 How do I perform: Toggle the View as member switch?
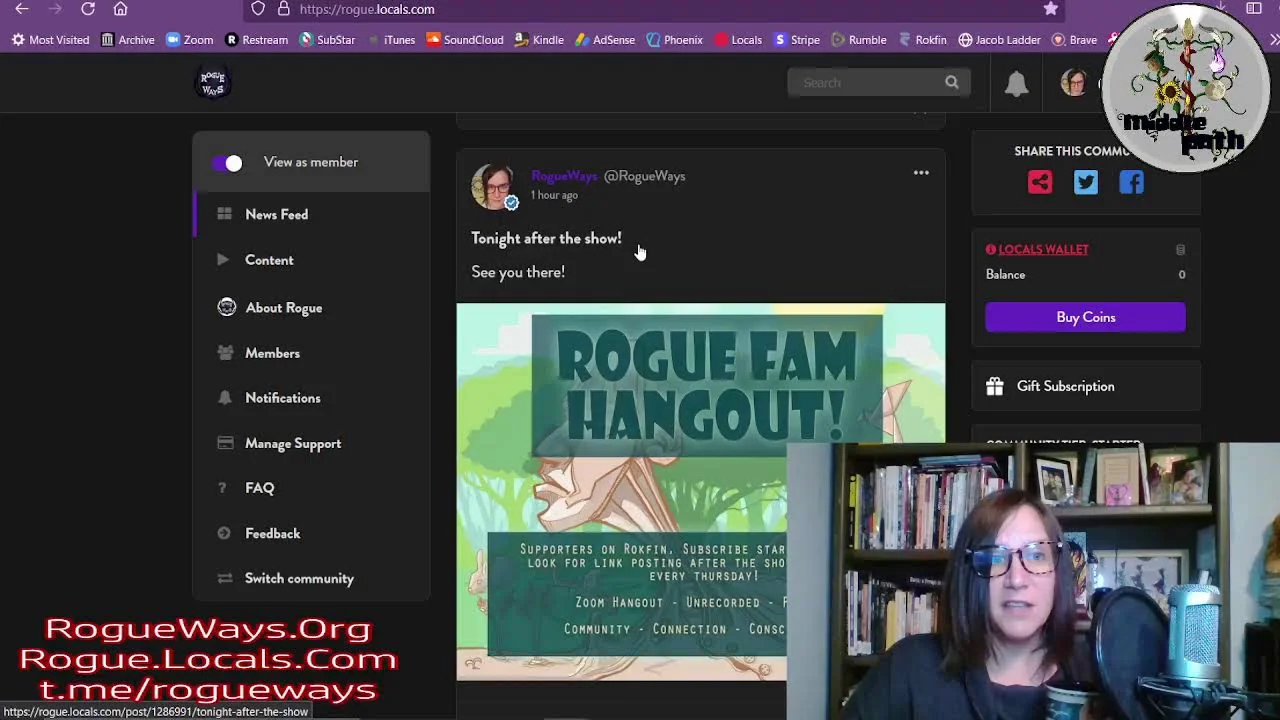click(227, 163)
